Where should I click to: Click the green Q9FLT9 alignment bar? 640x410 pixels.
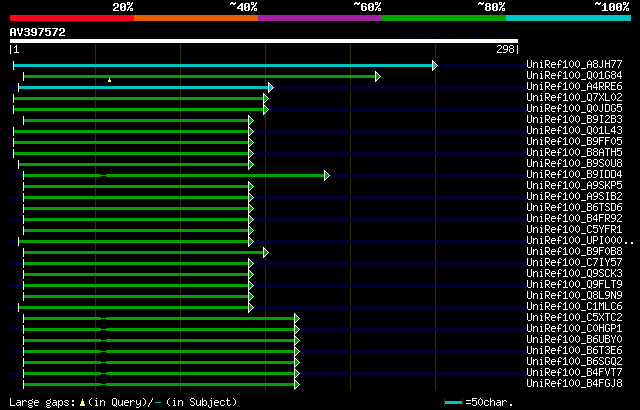tap(136, 286)
